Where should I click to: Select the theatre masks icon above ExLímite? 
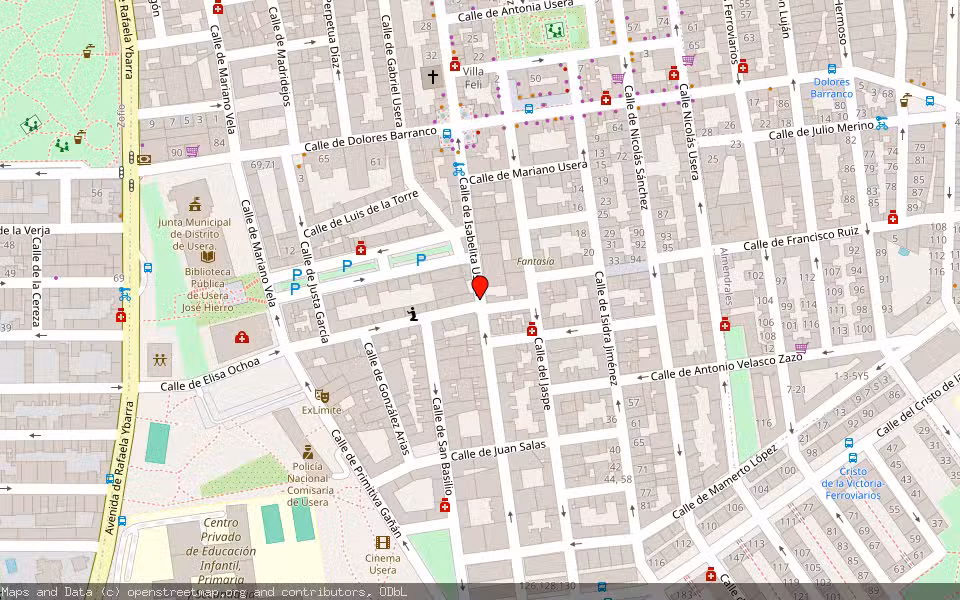tap(322, 396)
